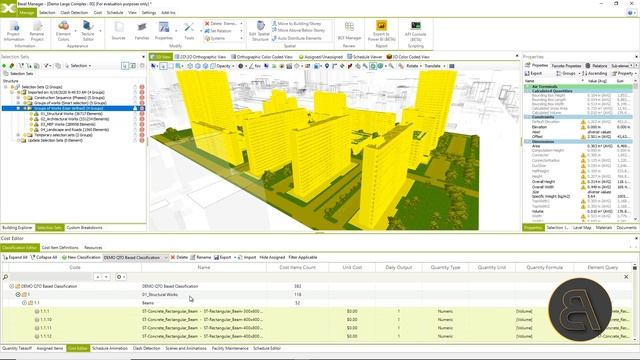Launch the Texture Editor
The height and width of the screenshot is (360, 640).
click(87, 31)
